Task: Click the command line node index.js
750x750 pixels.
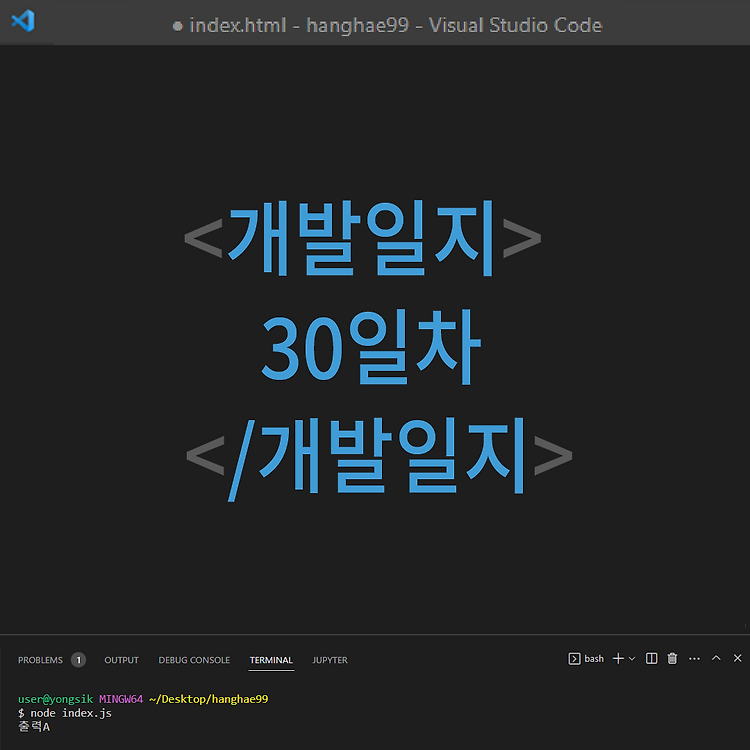Action: pos(71,713)
